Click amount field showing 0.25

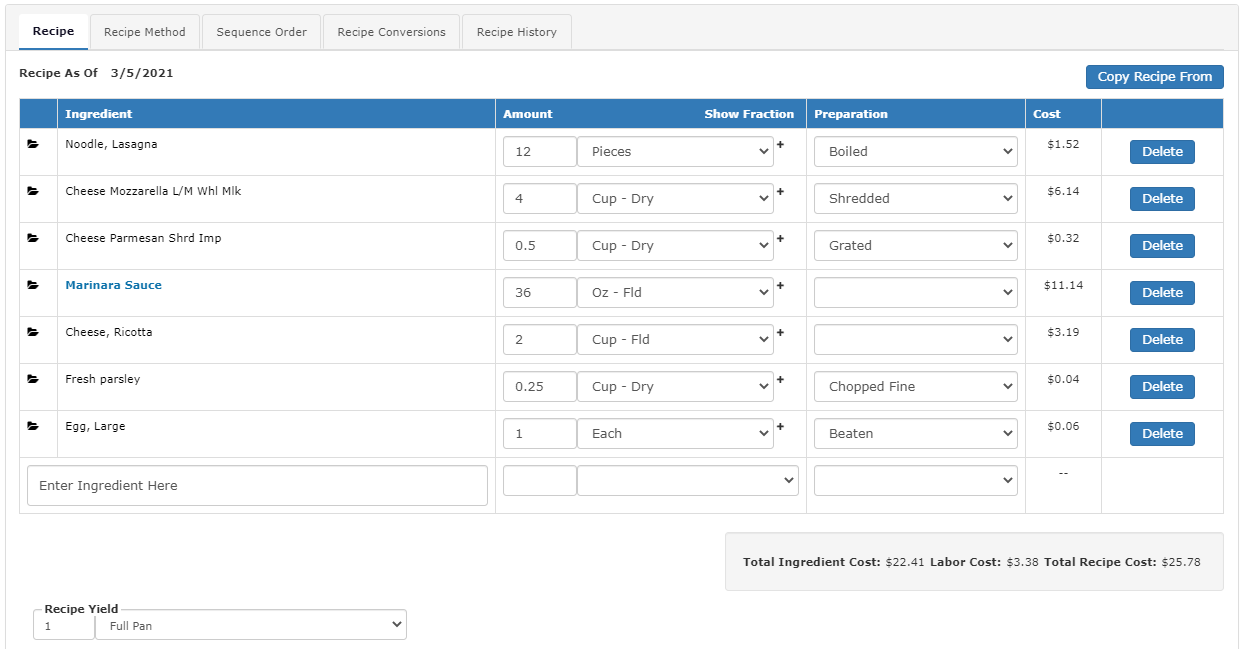click(540, 387)
